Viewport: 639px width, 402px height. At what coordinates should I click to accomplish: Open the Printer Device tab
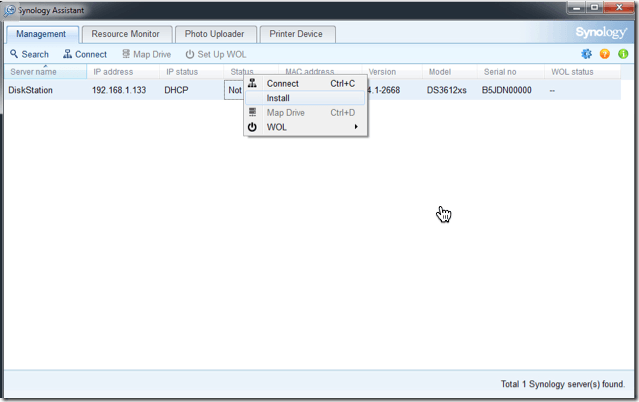[296, 34]
